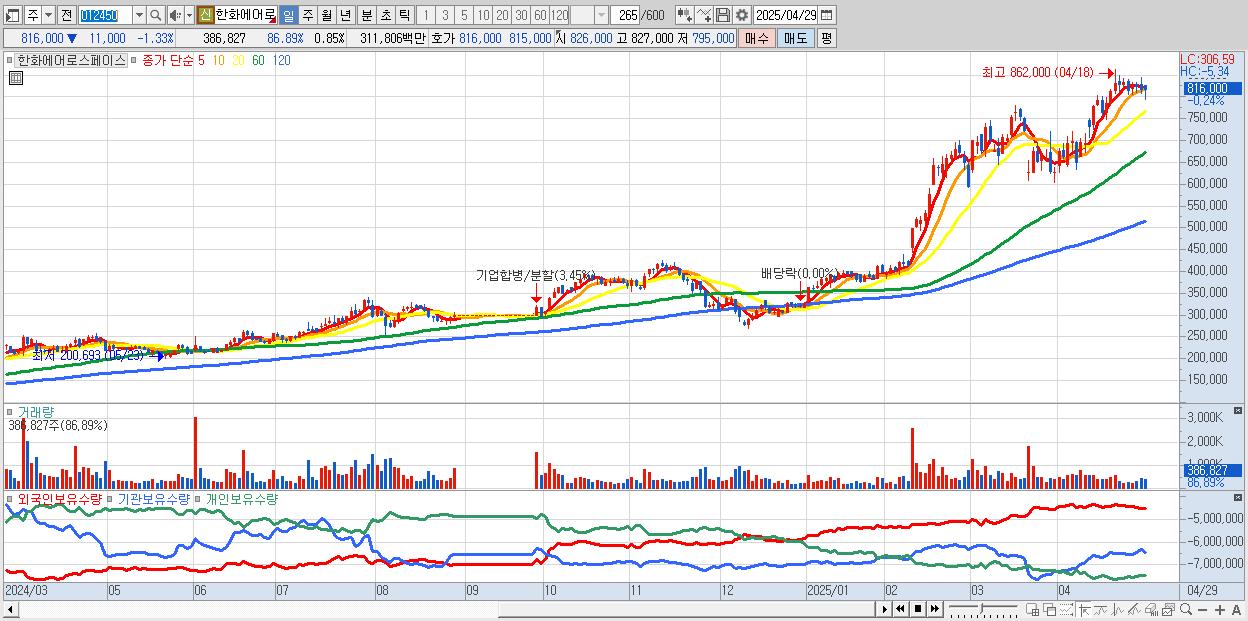Screen dimensions: 1248x621
Task: Choose the 10 interval button
Action: click(483, 15)
